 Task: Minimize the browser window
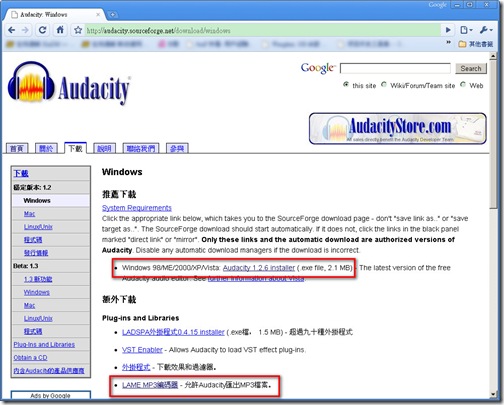click(x=457, y=5)
